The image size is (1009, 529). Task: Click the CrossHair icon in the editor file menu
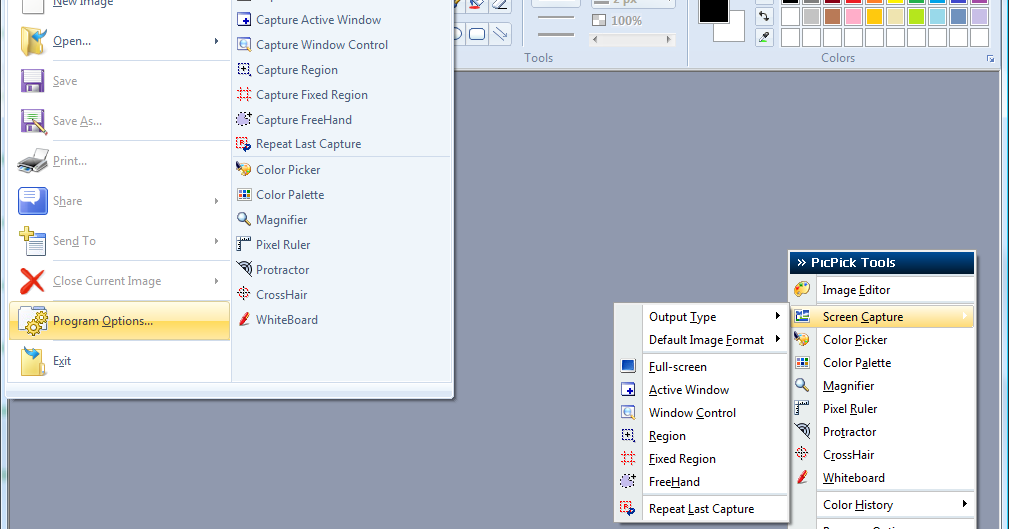coord(244,294)
